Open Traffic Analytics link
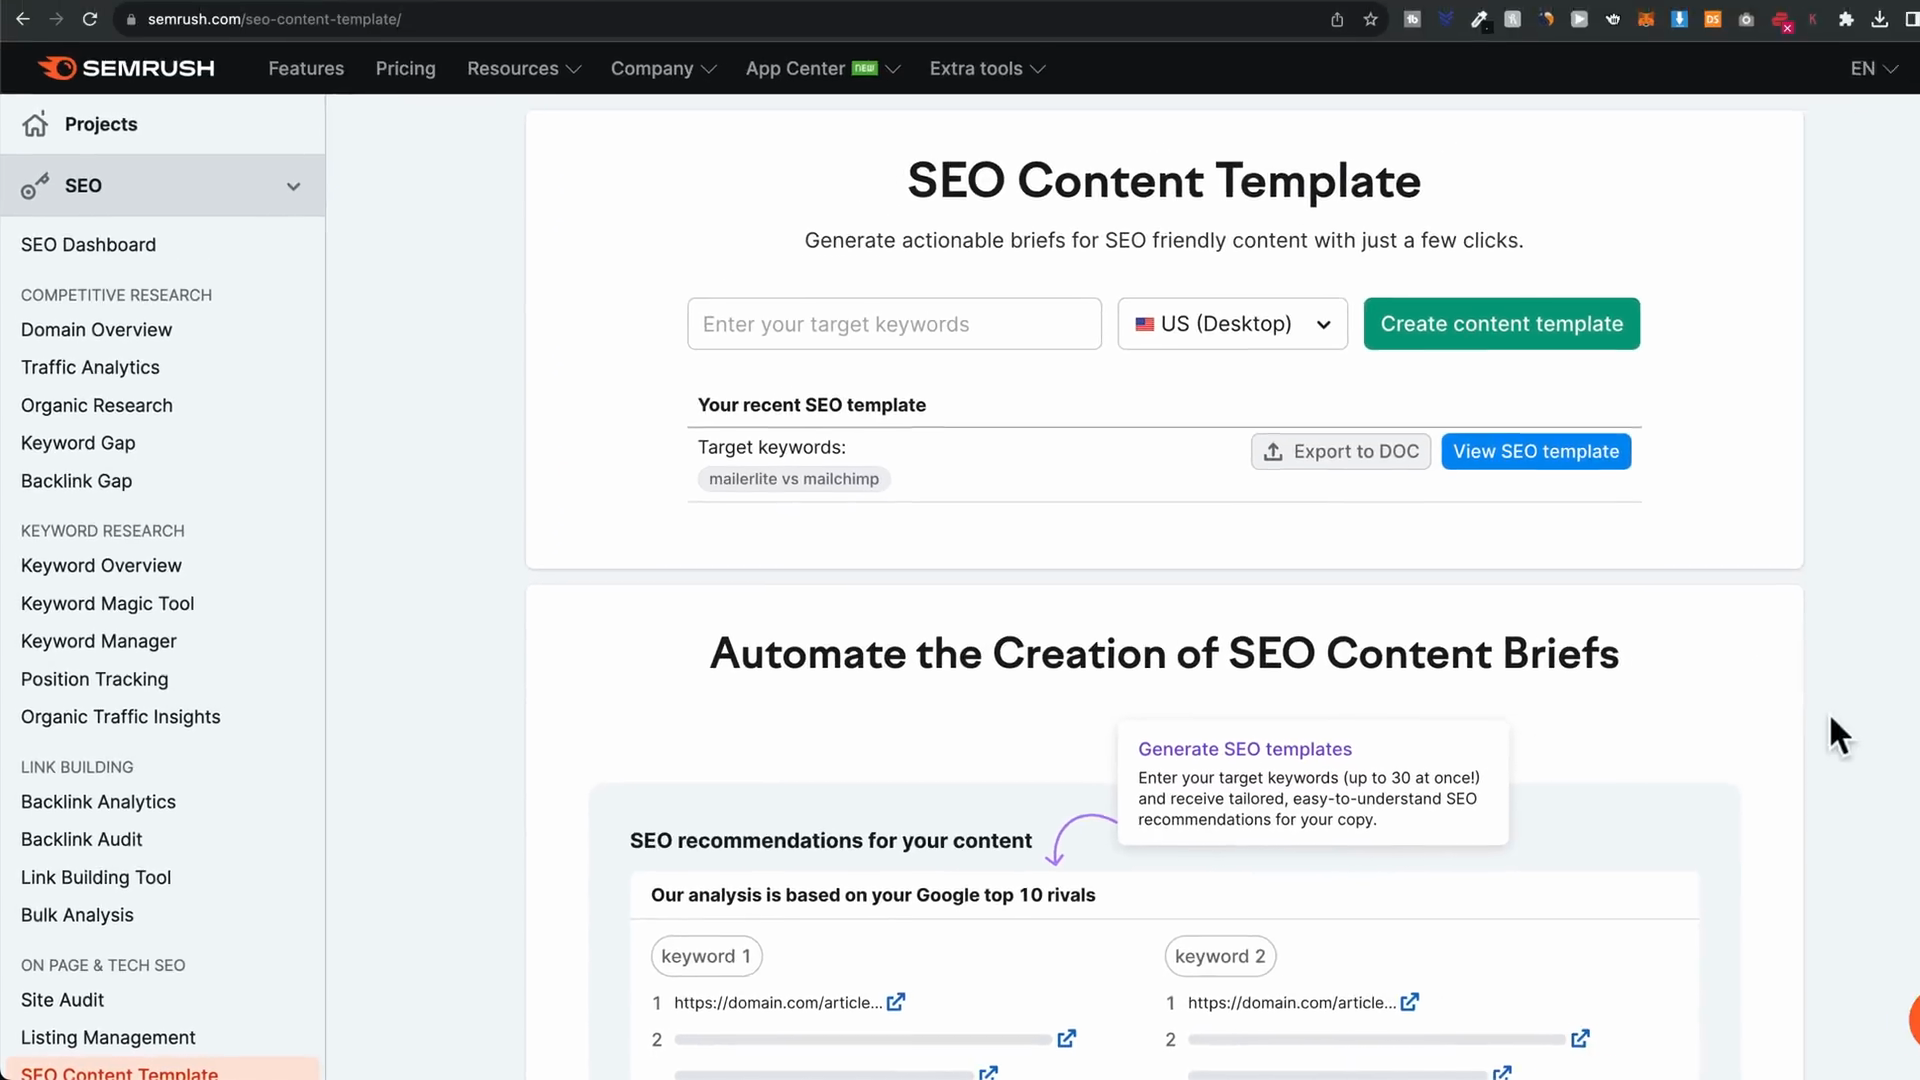 click(90, 368)
